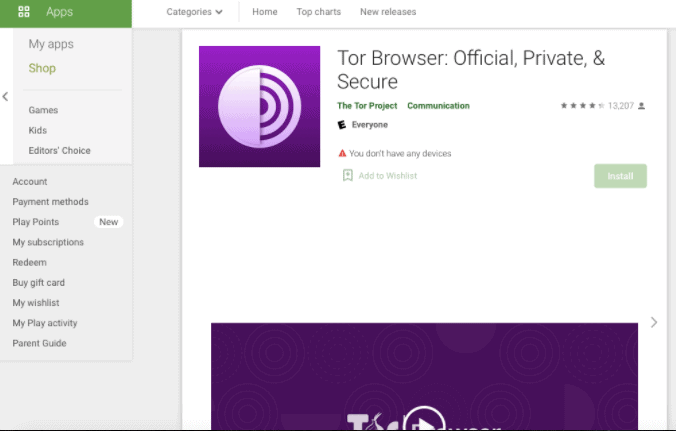
Task: Click the Everyone rating label
Action: click(x=370, y=125)
